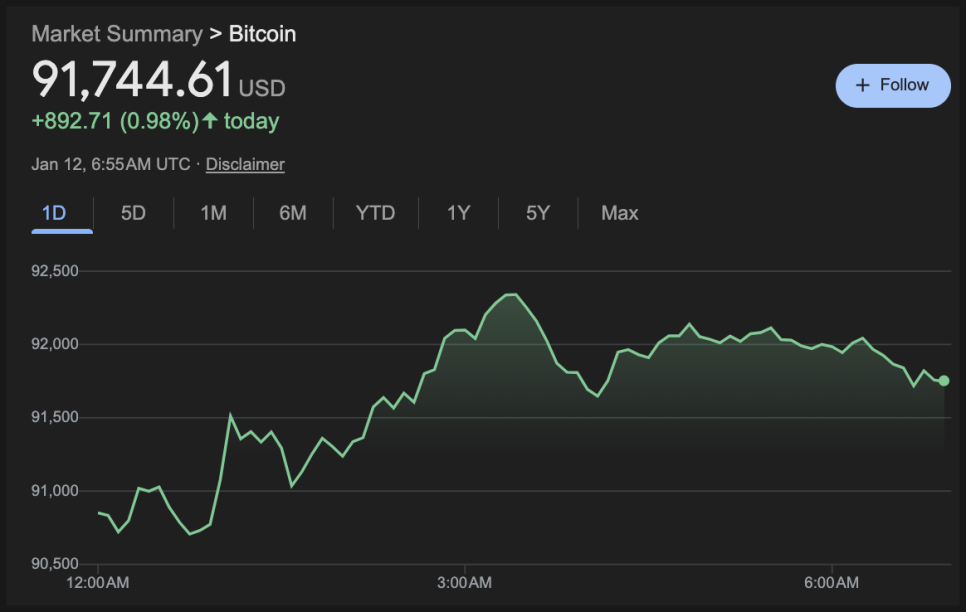Screen dimensions: 966x612
Task: Go to Market Summary breadcrumb
Action: pyautogui.click(x=116, y=34)
